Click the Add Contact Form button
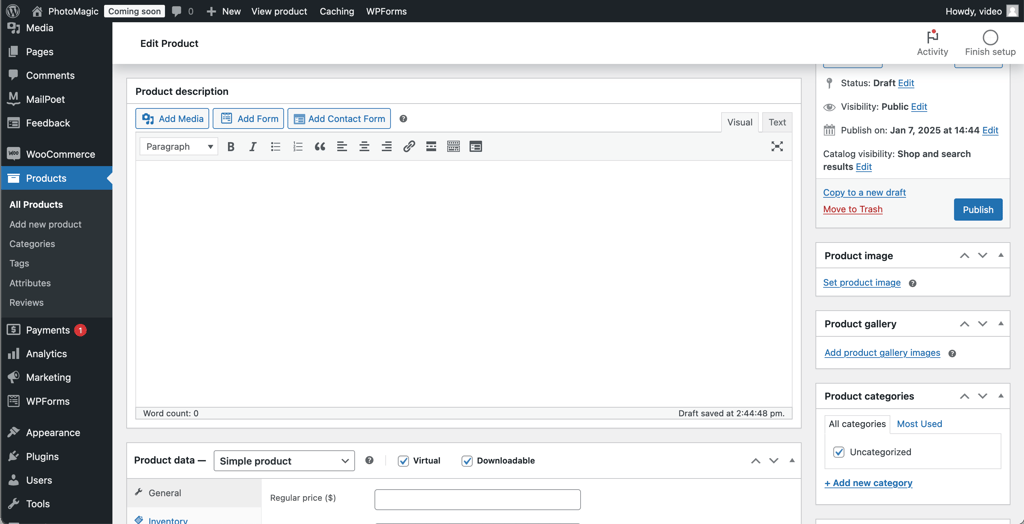This screenshot has width=1024, height=524. pyautogui.click(x=339, y=119)
